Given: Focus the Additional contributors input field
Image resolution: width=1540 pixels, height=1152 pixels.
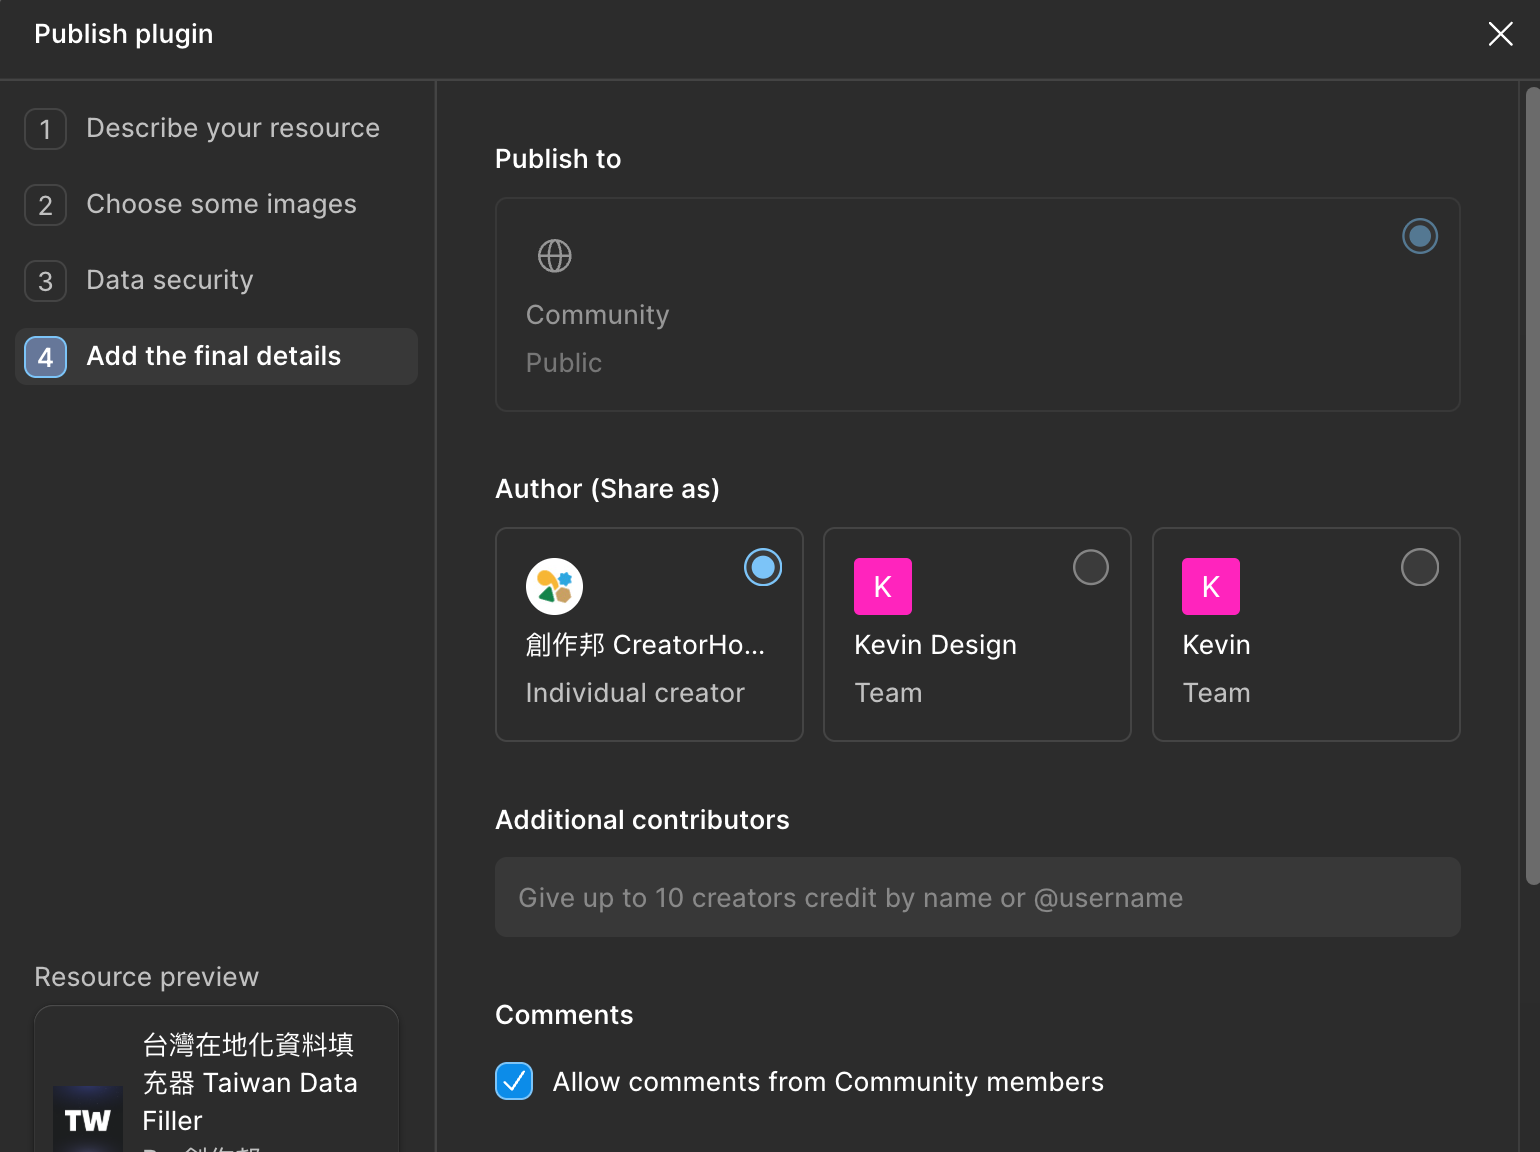Looking at the screenshot, I should pos(977,897).
